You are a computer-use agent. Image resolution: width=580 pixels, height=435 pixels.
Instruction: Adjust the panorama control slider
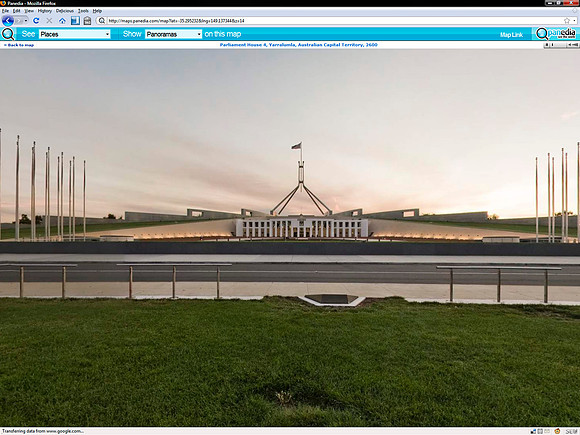click(x=558, y=45)
